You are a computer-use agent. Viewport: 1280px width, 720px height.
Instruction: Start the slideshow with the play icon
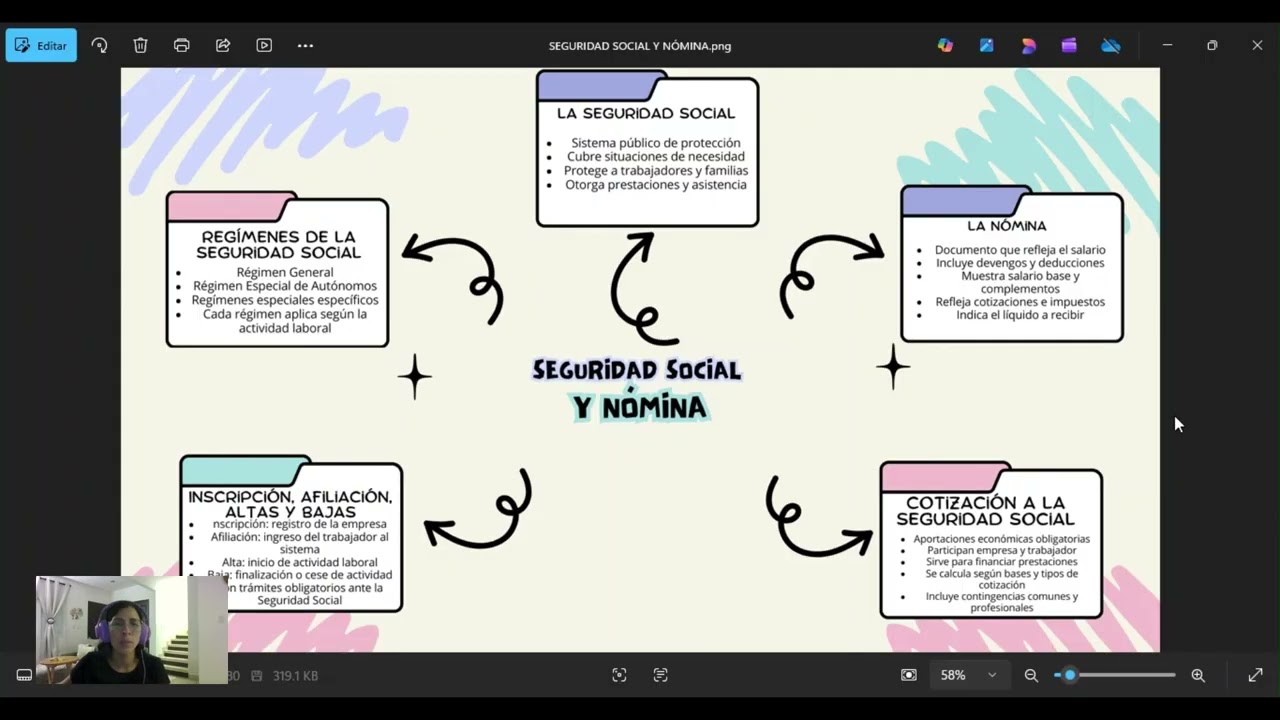264,45
